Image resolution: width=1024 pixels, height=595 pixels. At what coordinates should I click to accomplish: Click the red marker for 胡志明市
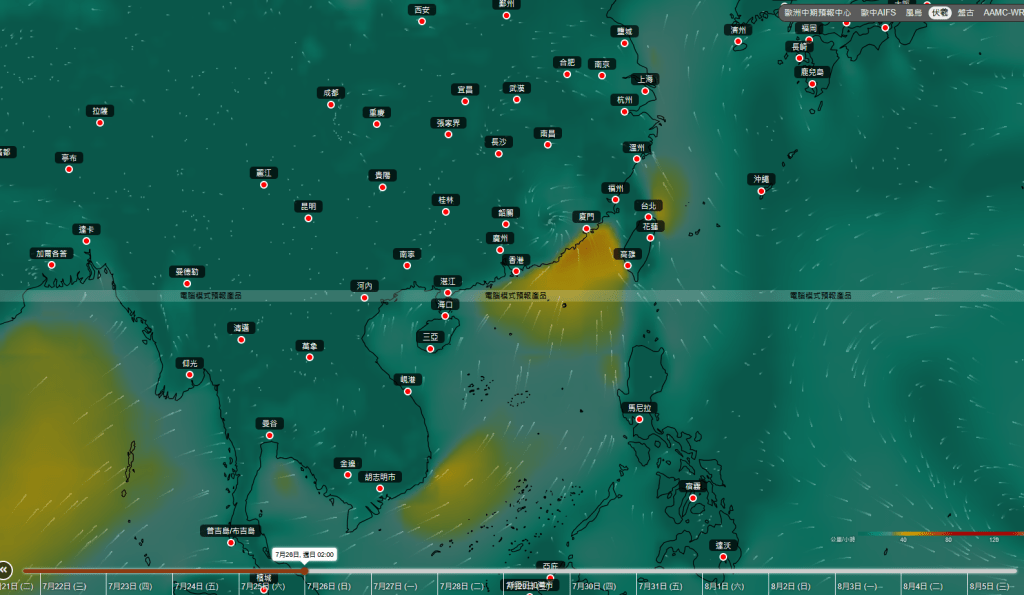[380, 489]
